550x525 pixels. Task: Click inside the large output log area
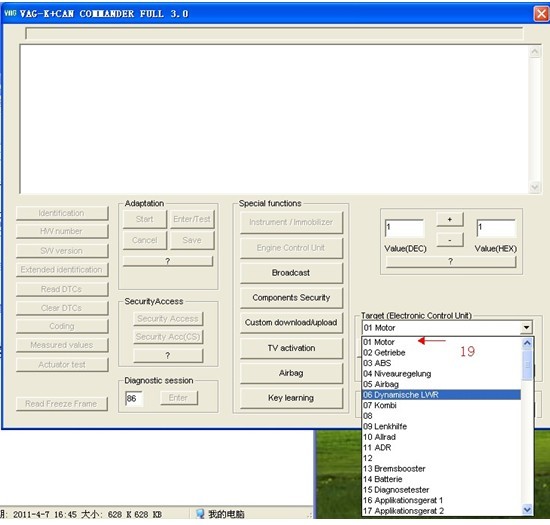[x=274, y=119]
